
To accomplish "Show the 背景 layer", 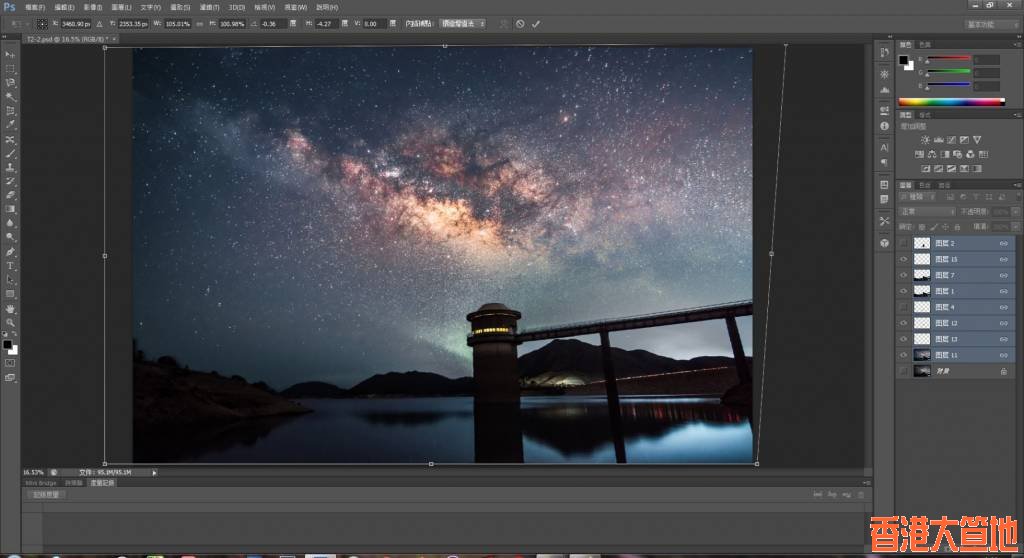I will (x=904, y=371).
